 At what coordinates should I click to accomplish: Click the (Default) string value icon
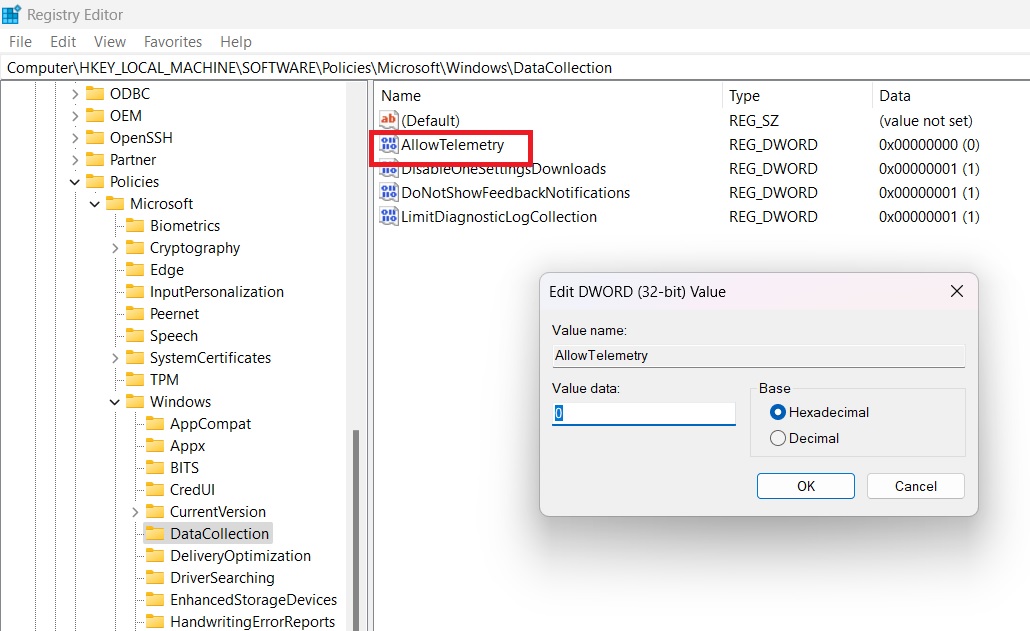[389, 121]
